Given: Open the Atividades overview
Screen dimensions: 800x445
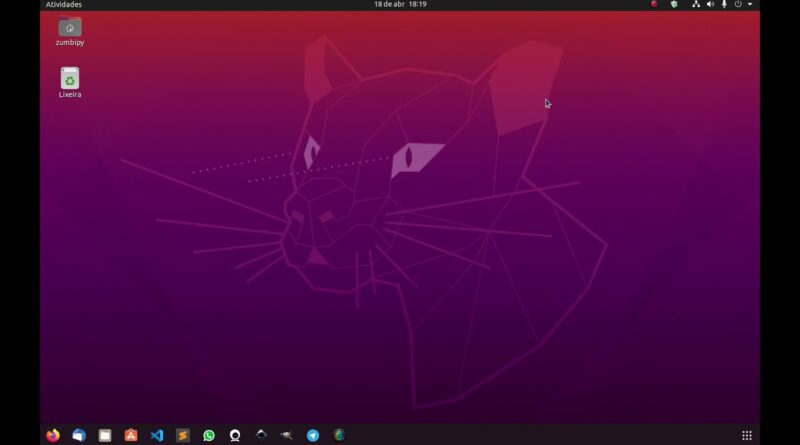Looking at the screenshot, I should (x=64, y=4).
